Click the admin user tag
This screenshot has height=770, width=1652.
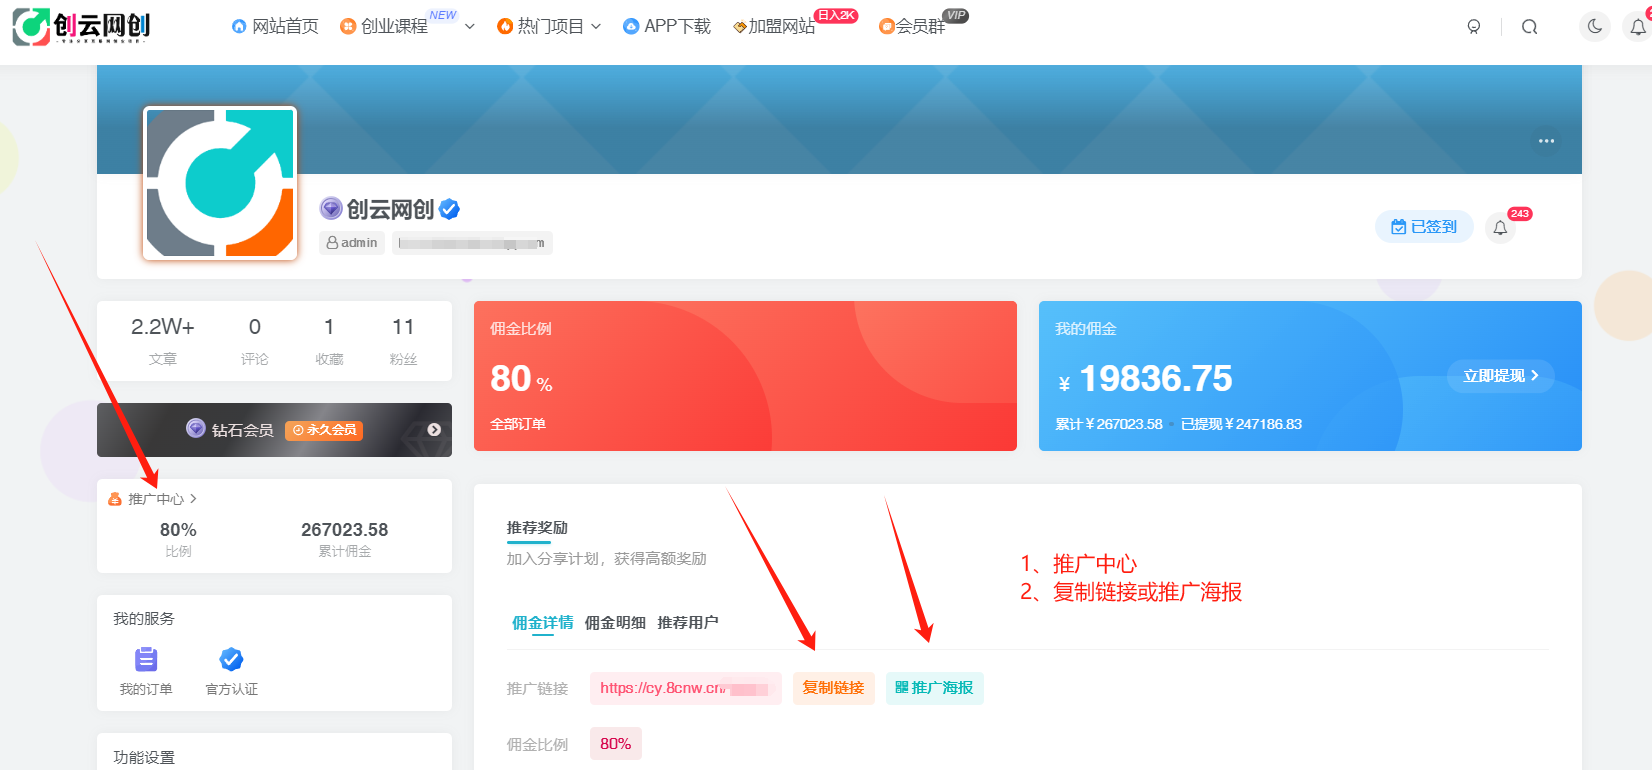tap(352, 243)
